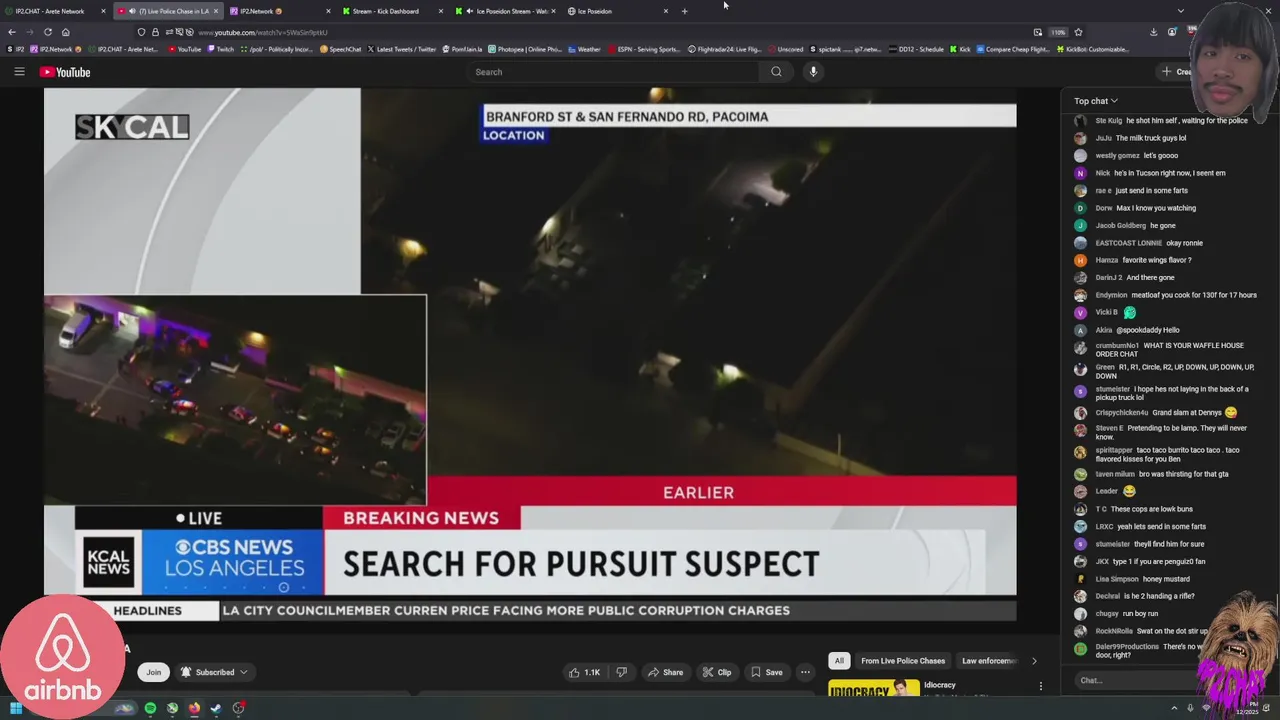The width and height of the screenshot is (1280, 720).
Task: Open Firefox from the taskbar
Action: tap(194, 708)
